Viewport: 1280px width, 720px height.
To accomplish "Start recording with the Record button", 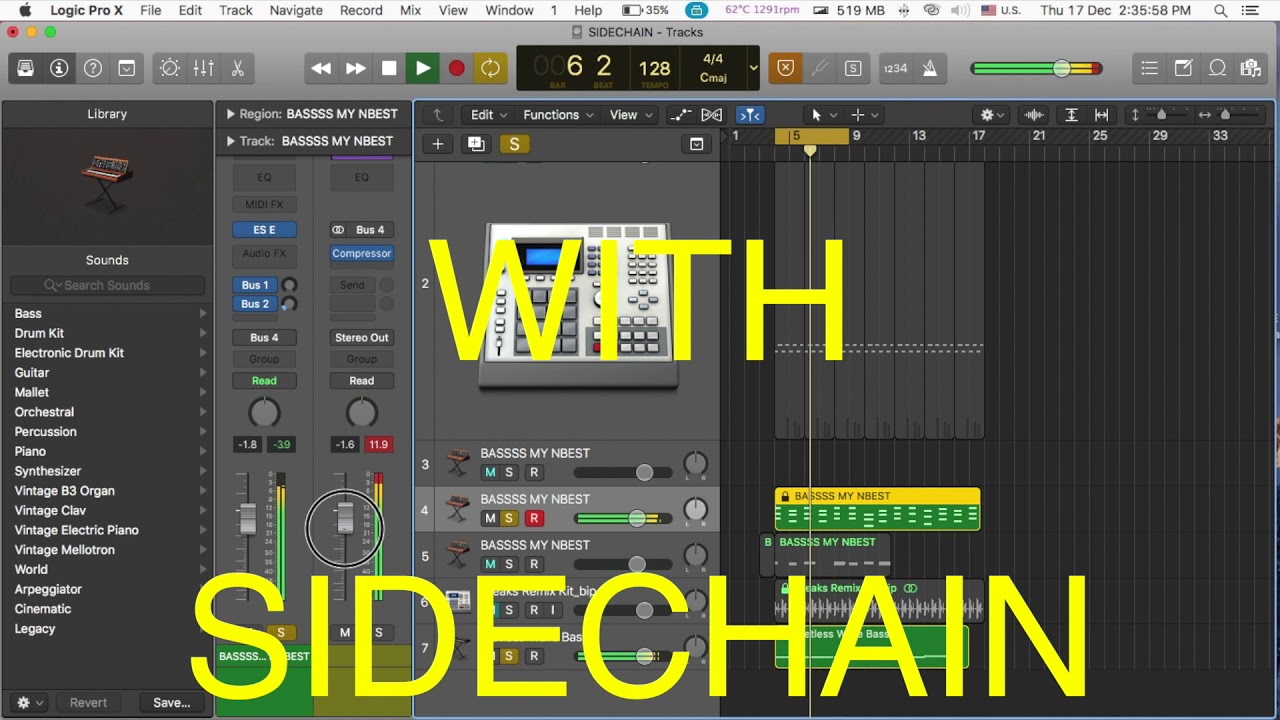I will [x=456, y=68].
